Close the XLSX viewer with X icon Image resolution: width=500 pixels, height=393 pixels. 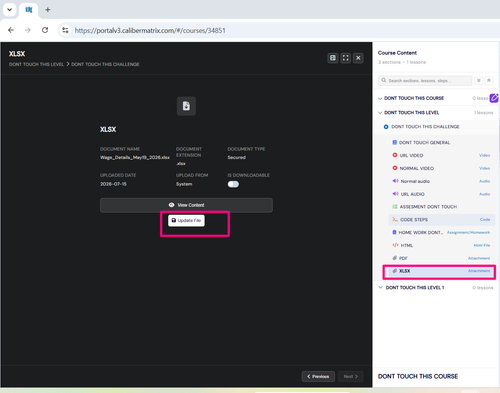[x=358, y=58]
